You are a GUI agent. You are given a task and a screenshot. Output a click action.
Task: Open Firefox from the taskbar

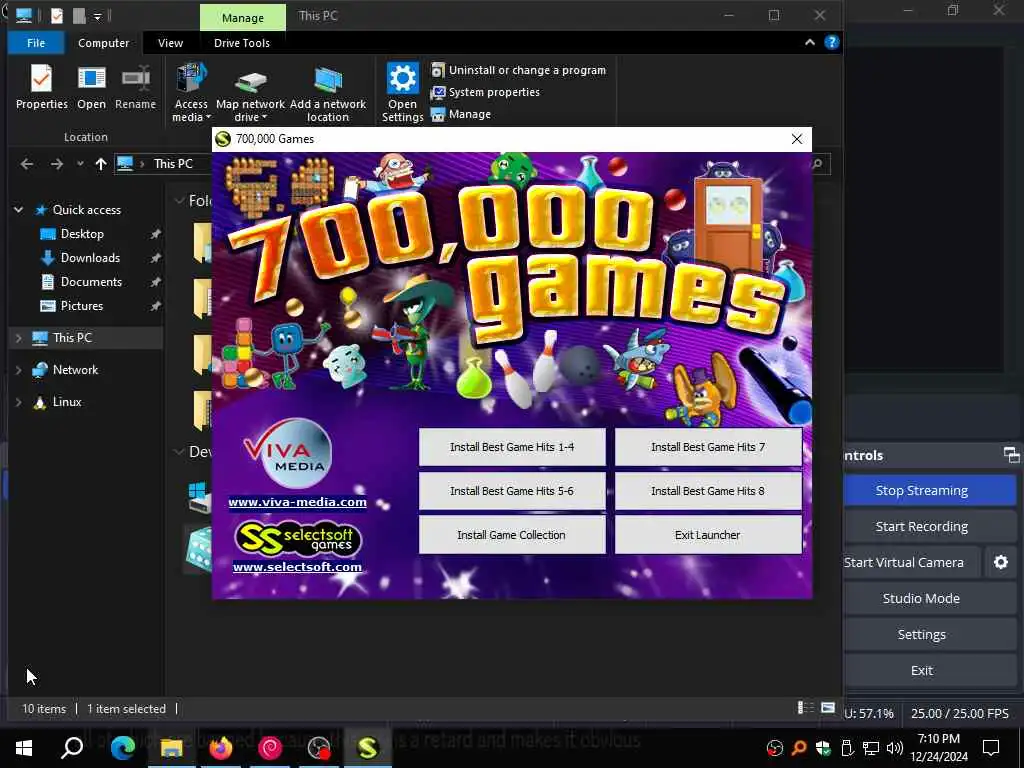pyautogui.click(x=221, y=748)
